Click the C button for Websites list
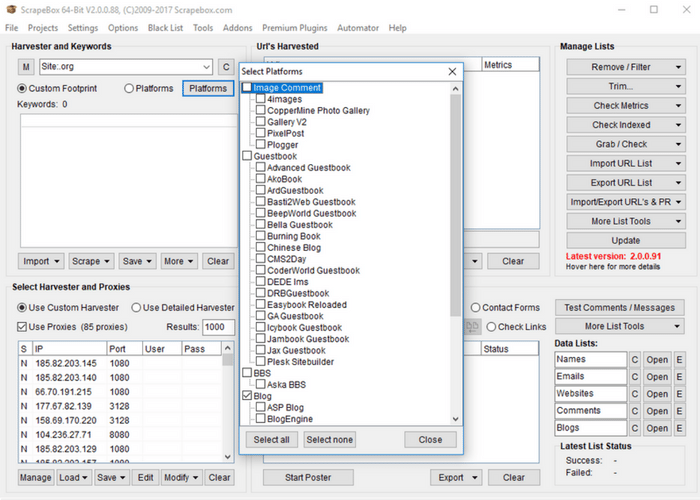 click(x=635, y=394)
